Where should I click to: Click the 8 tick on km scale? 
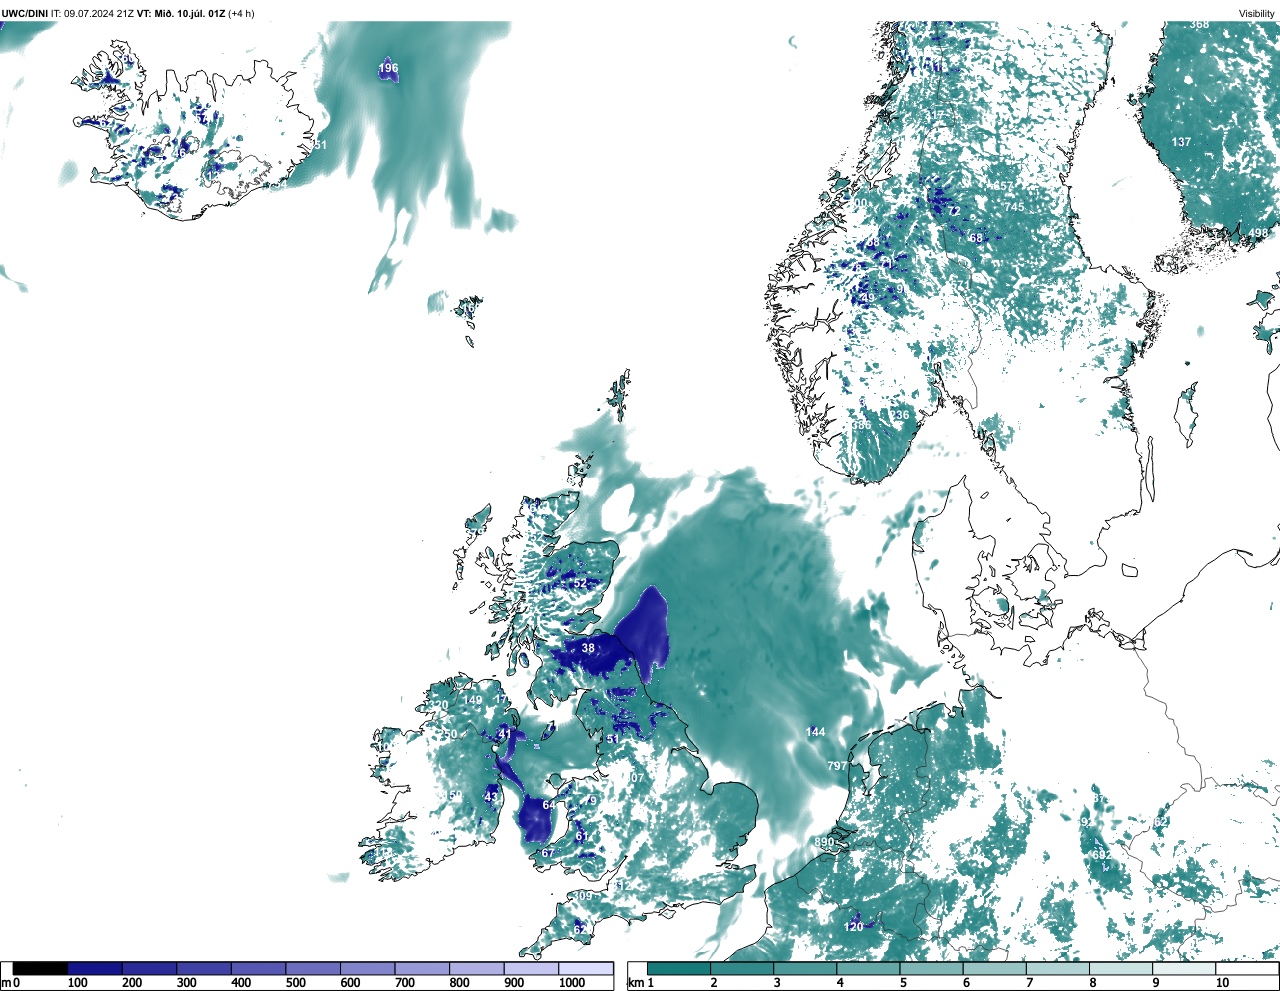click(x=1093, y=983)
